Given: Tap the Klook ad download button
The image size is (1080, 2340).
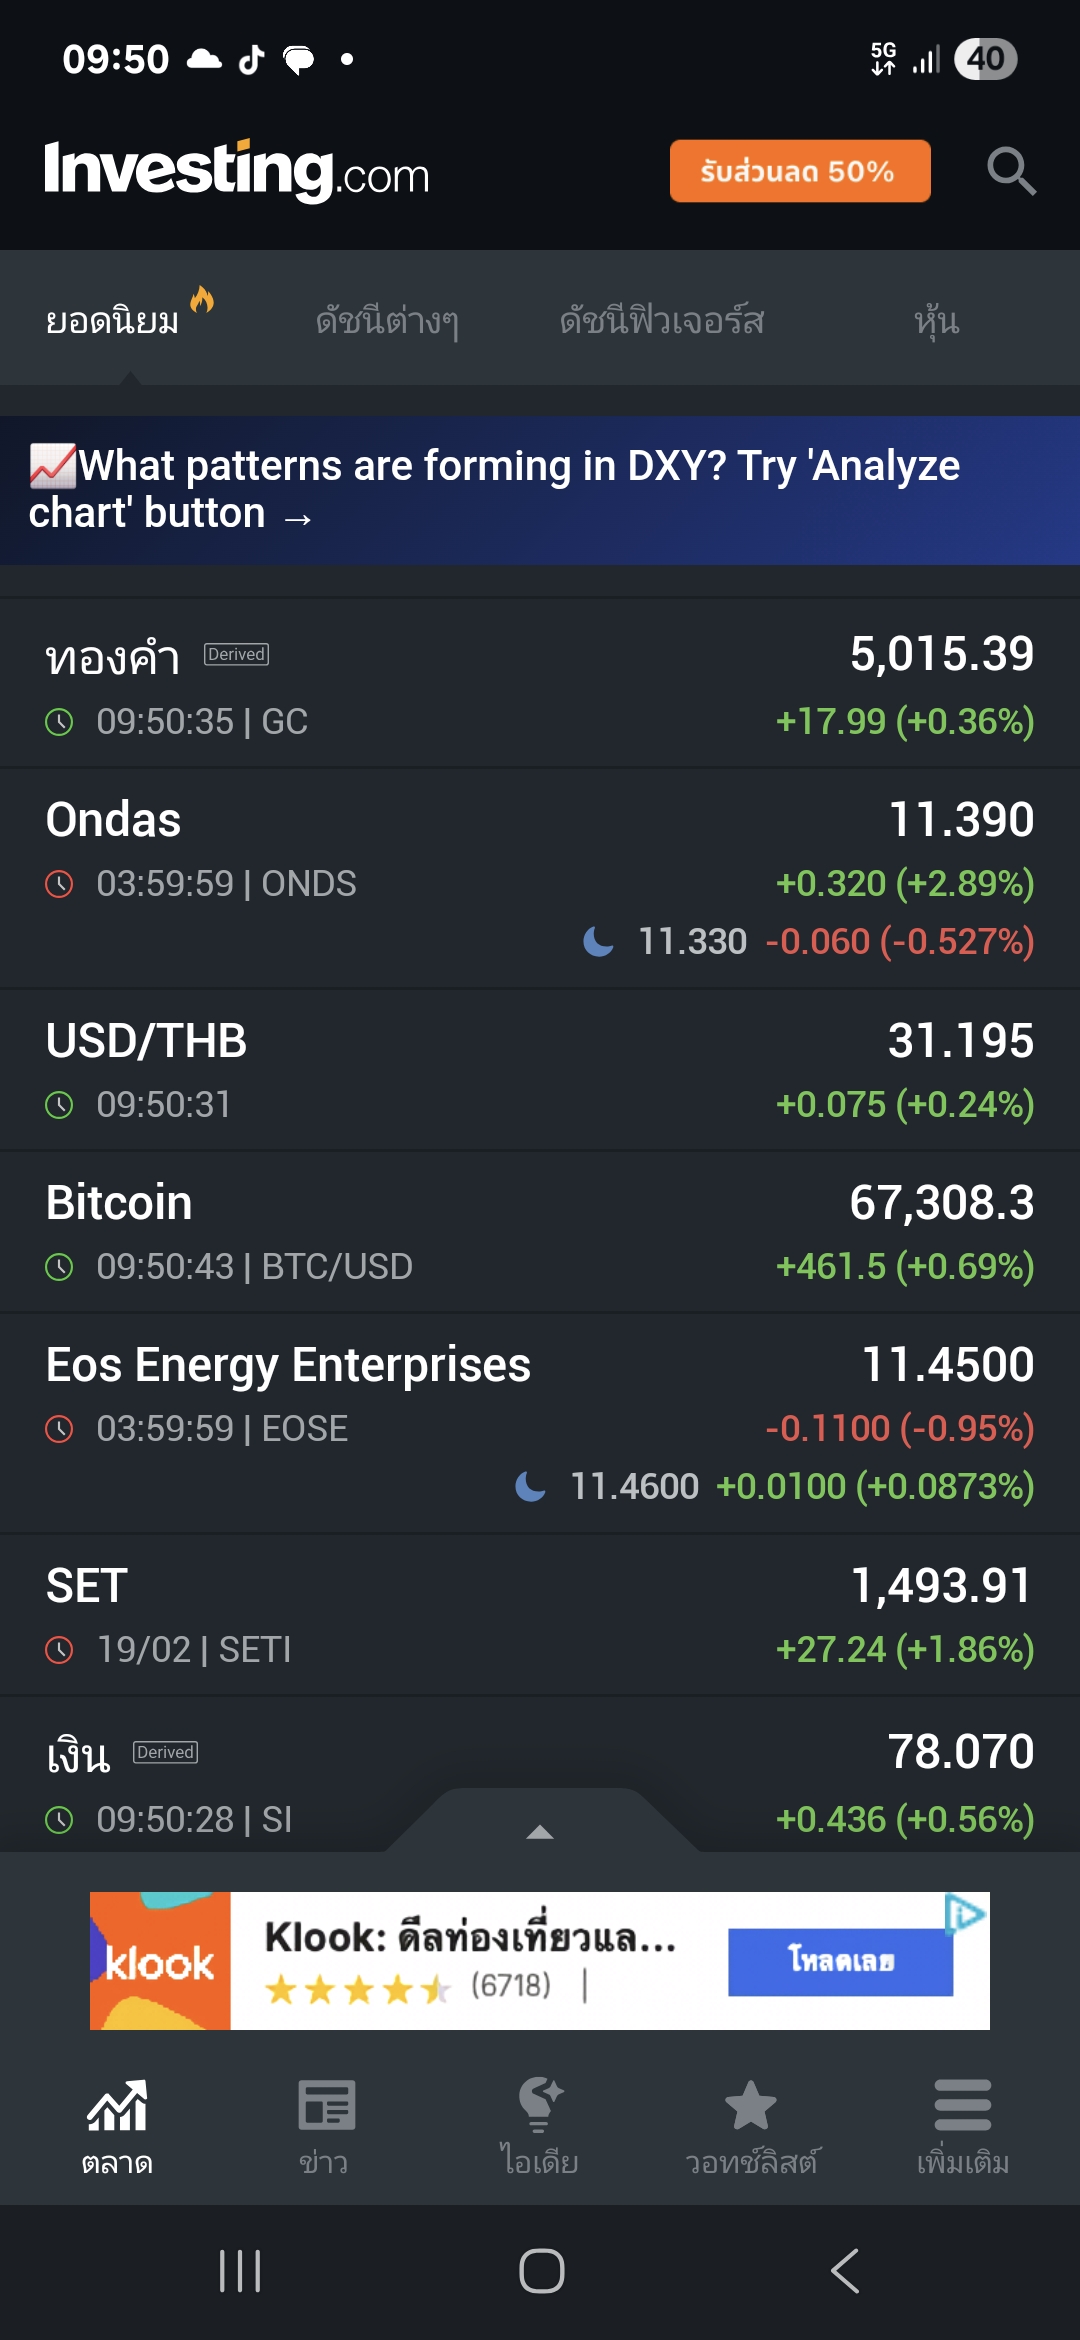Looking at the screenshot, I should (x=840, y=1961).
